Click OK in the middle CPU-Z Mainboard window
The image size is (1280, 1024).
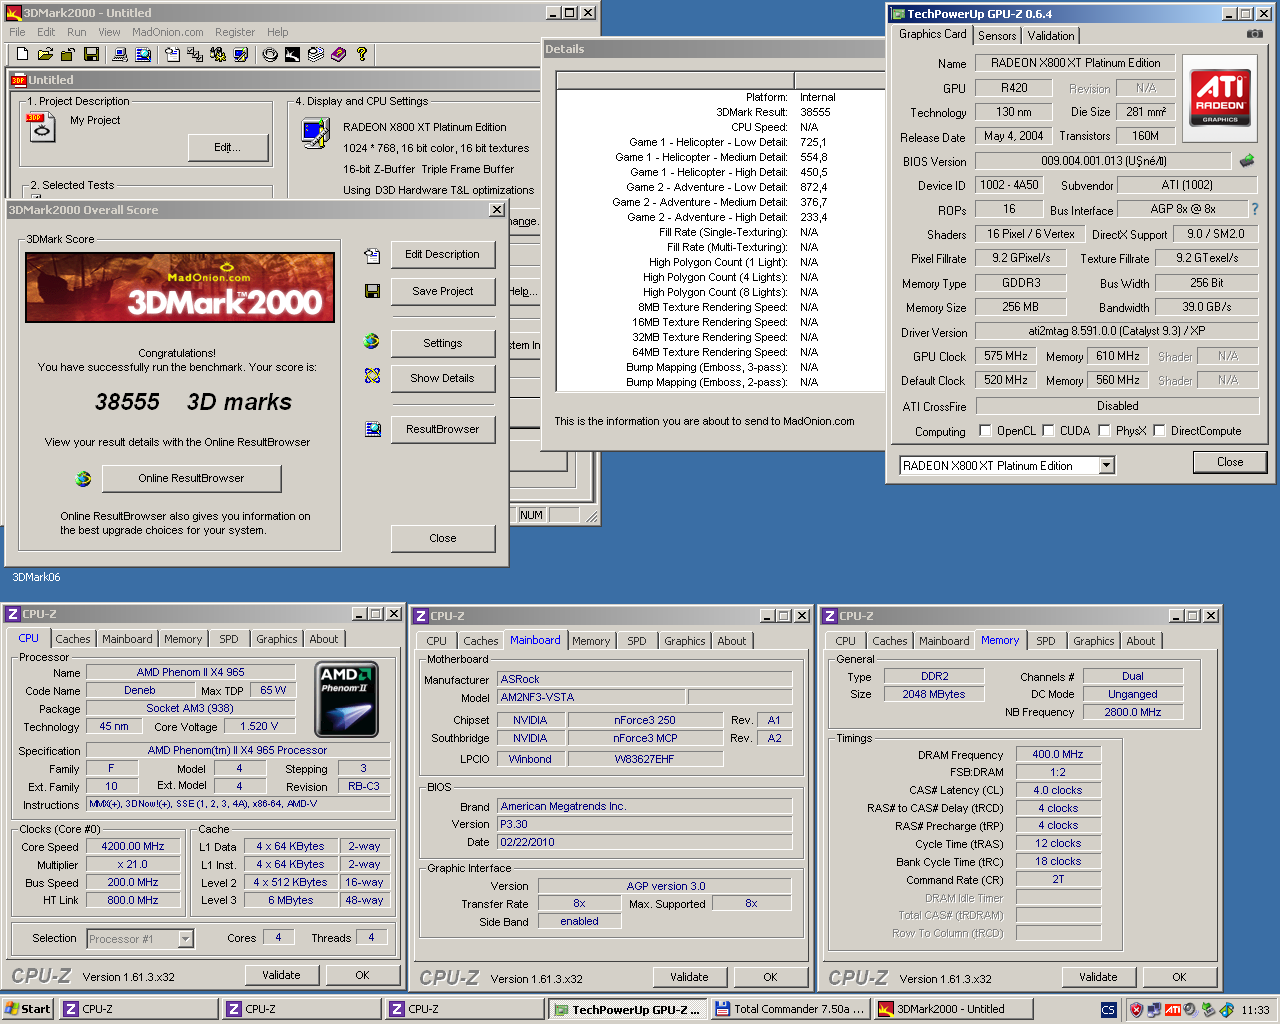click(770, 977)
